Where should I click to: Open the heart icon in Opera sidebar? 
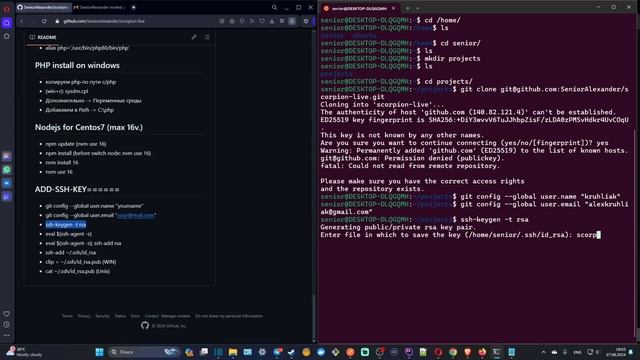coord(7,314)
